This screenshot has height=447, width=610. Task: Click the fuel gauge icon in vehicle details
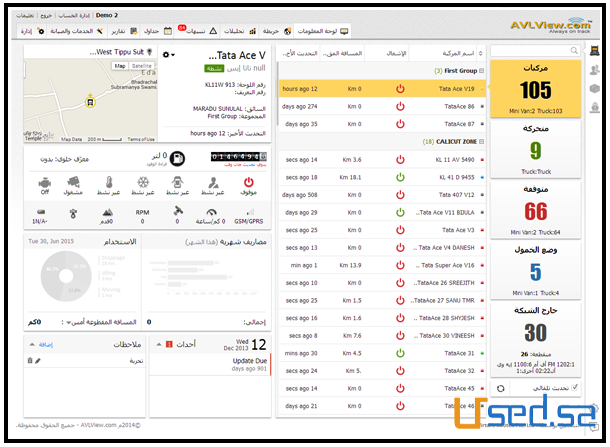coord(177,158)
